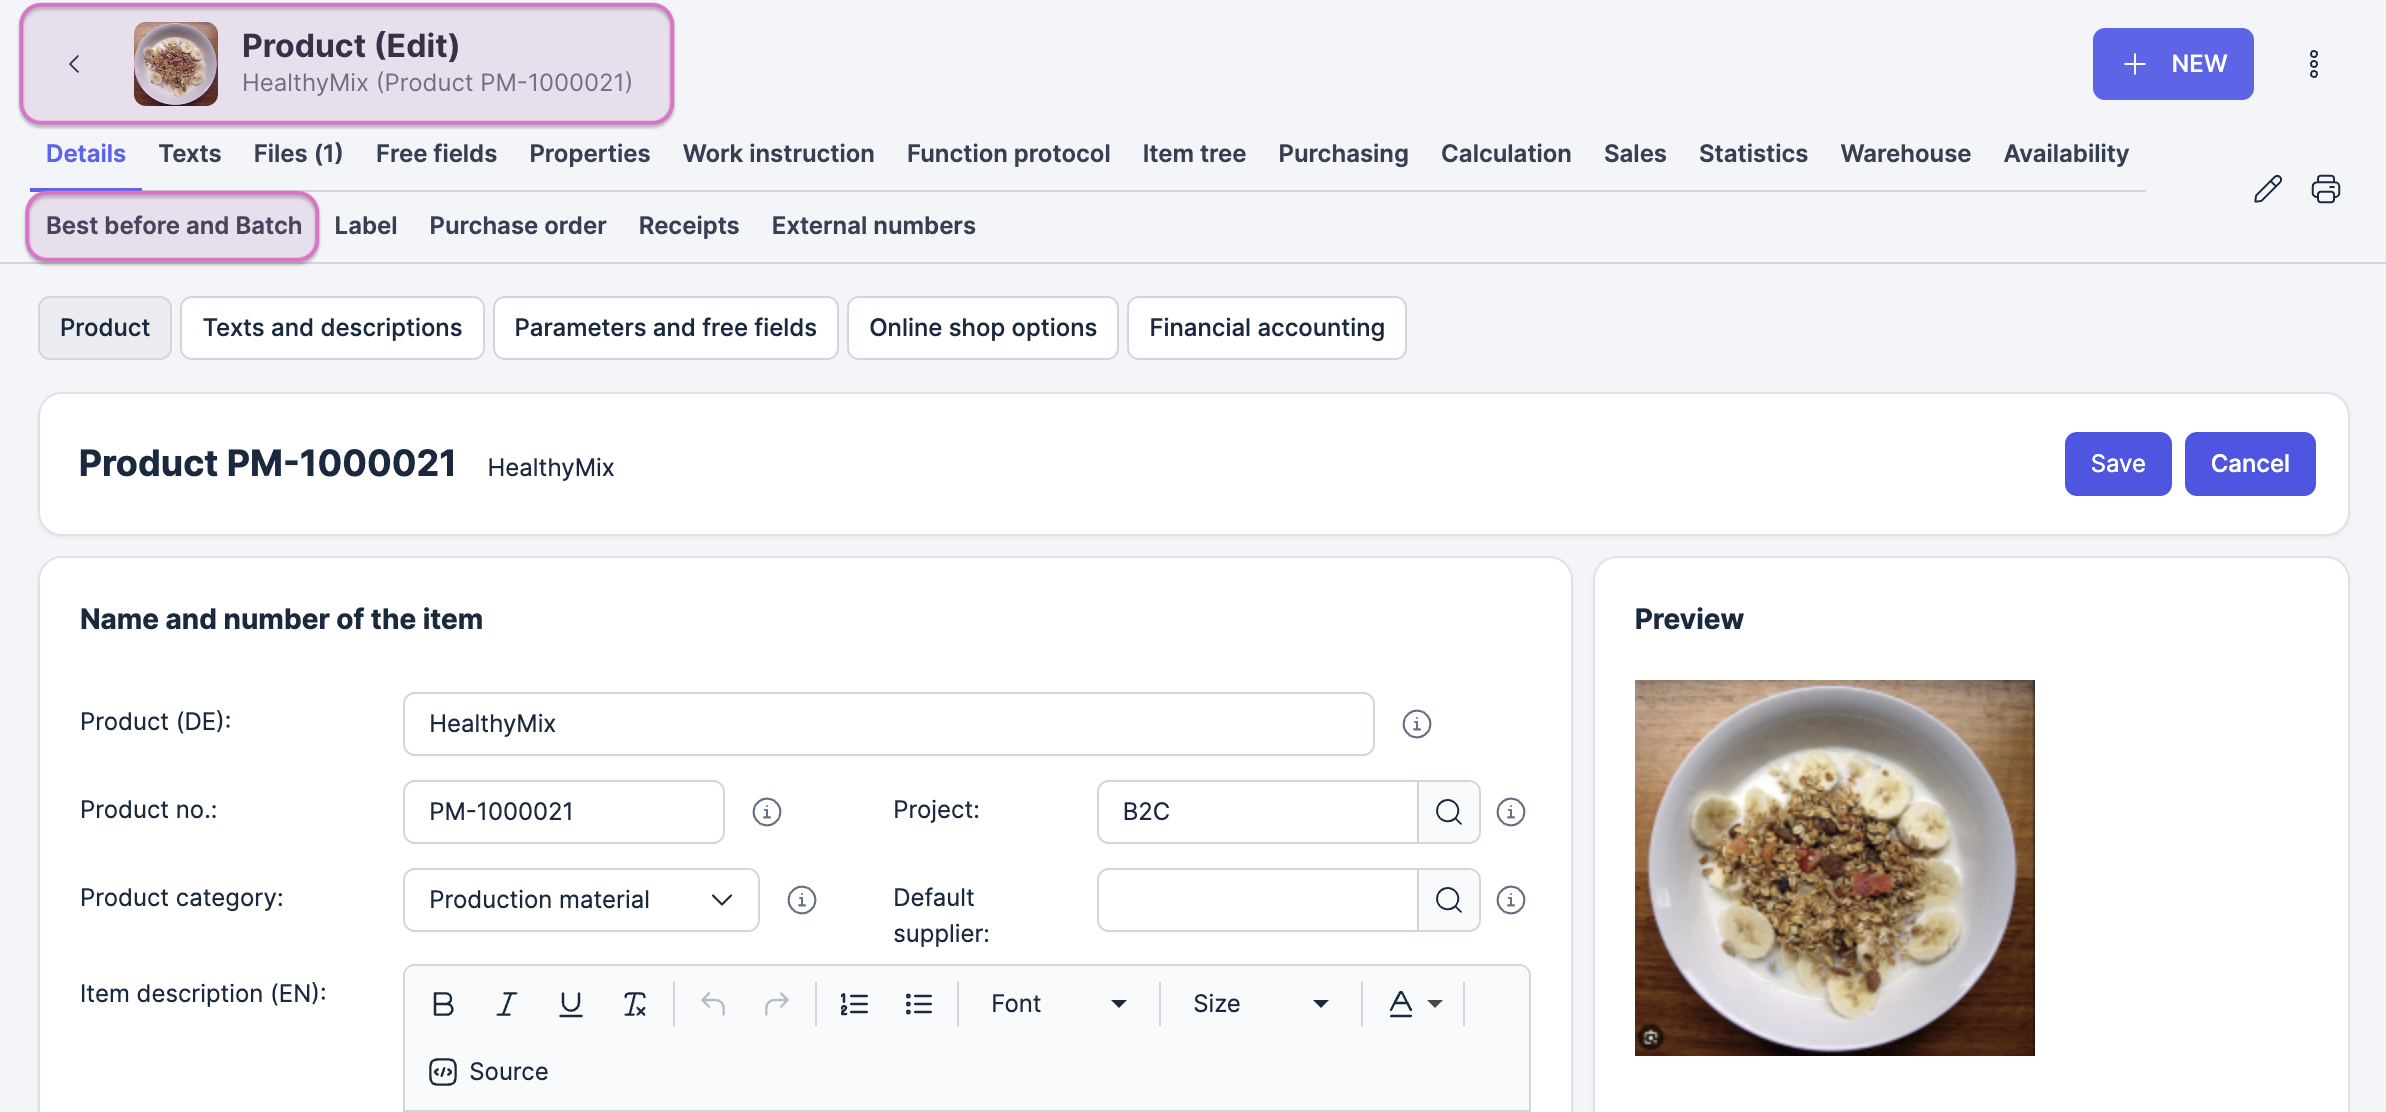Toggle bold formatting in editor
The image size is (2386, 1112).
pyautogui.click(x=443, y=1003)
